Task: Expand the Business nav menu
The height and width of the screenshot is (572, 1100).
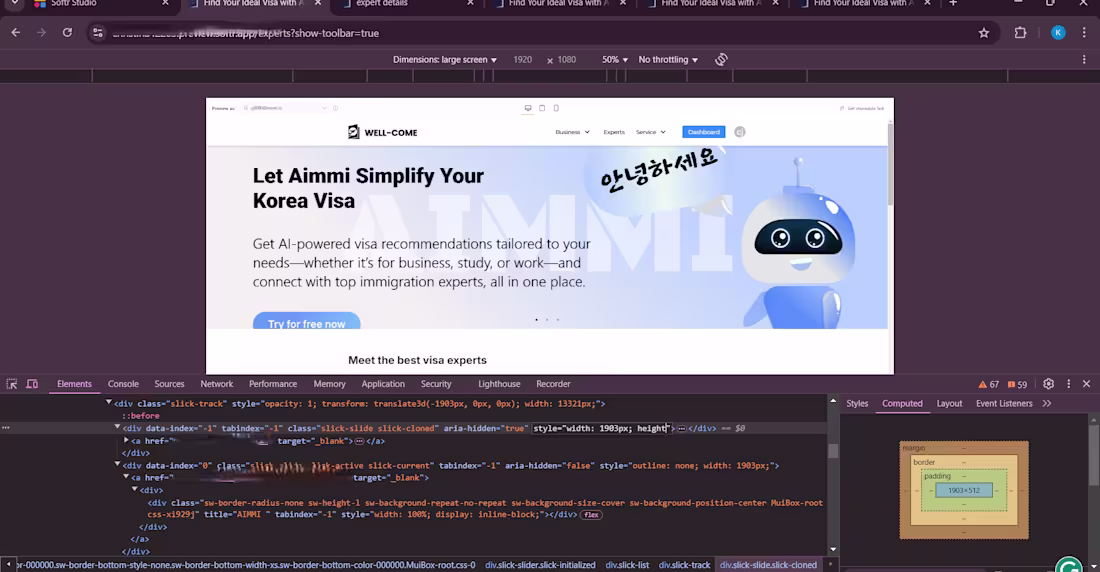Action: pos(572,132)
